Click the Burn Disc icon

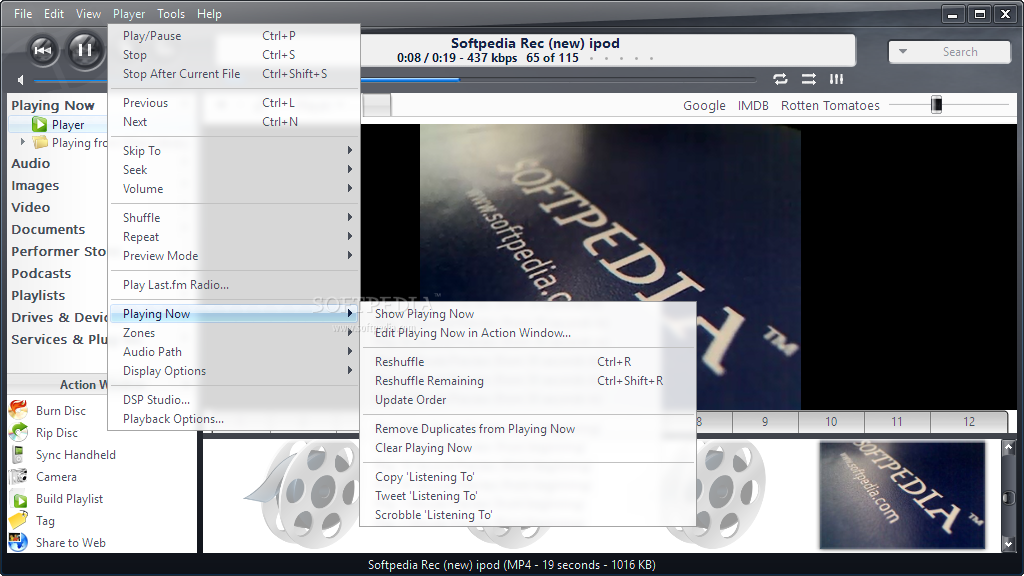point(18,410)
